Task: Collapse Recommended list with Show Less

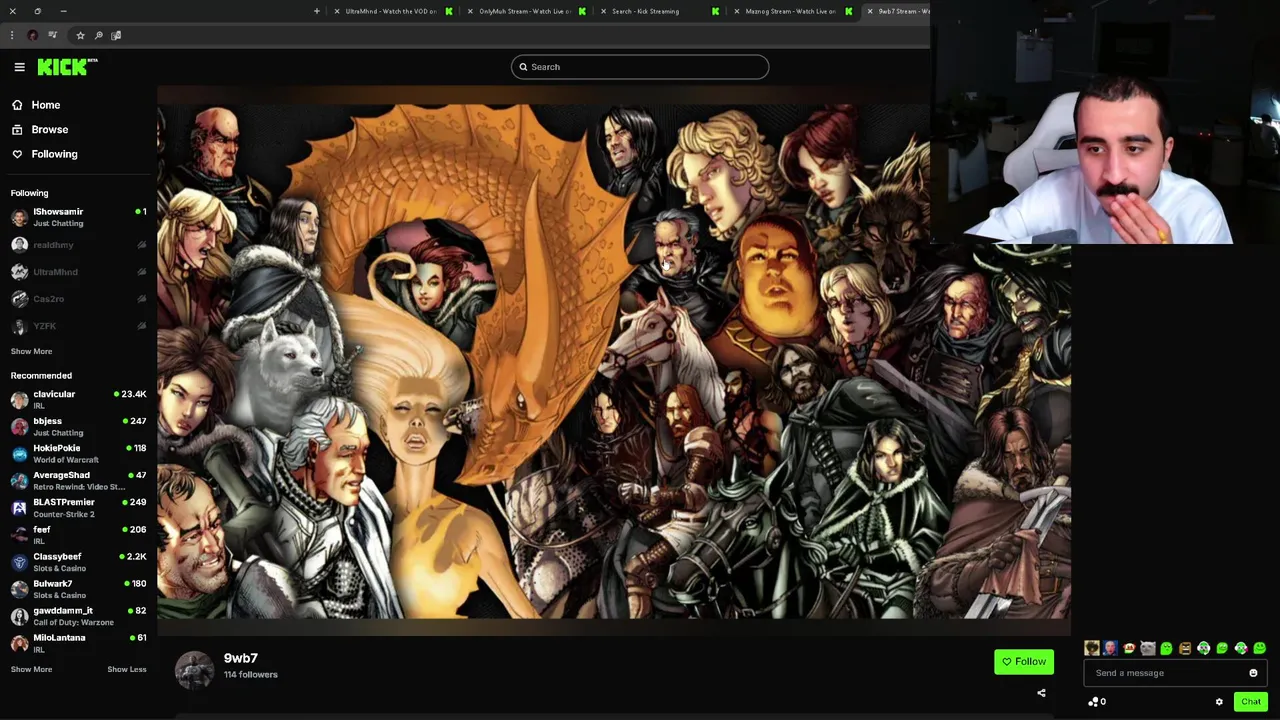Action: coord(126,669)
